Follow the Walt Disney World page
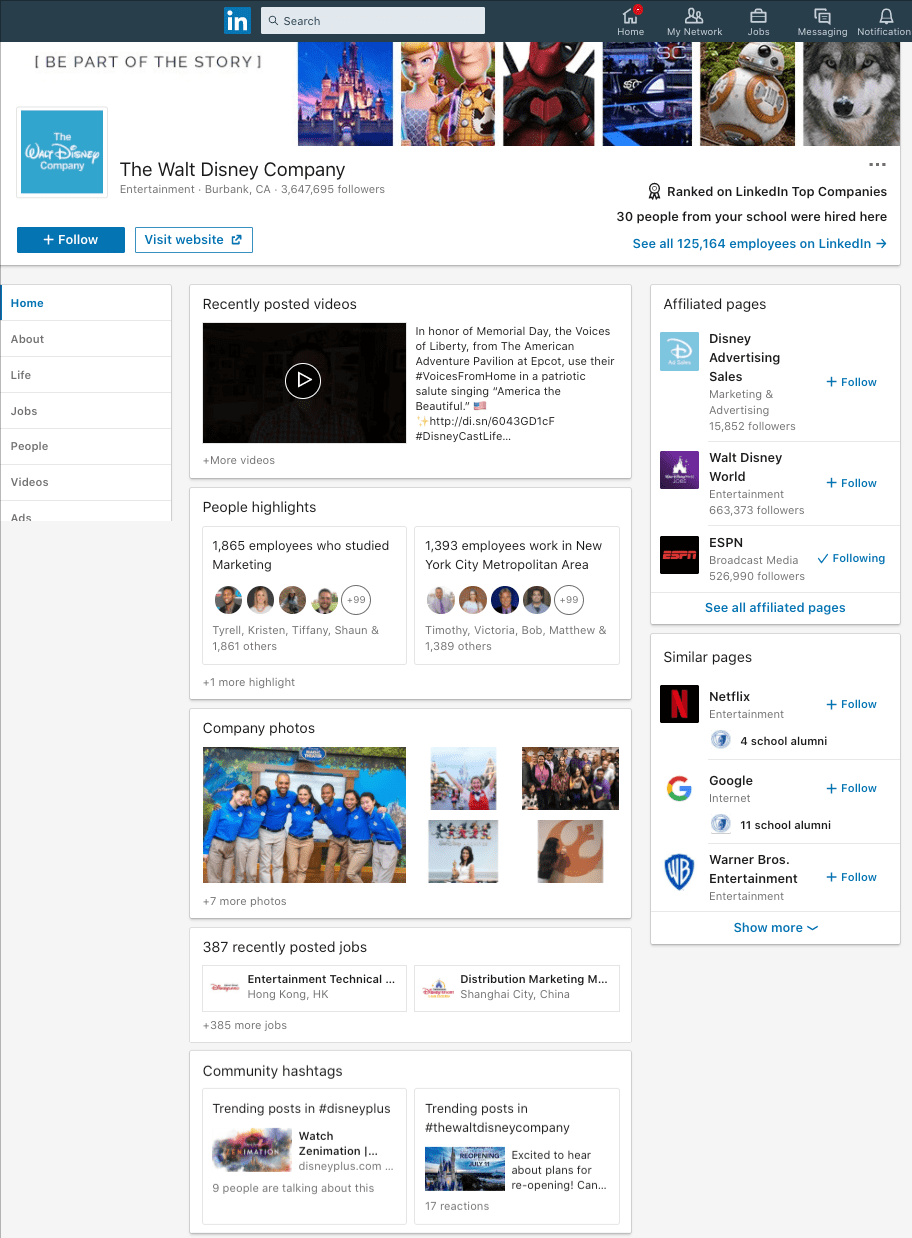The image size is (912, 1238). pyautogui.click(x=851, y=483)
